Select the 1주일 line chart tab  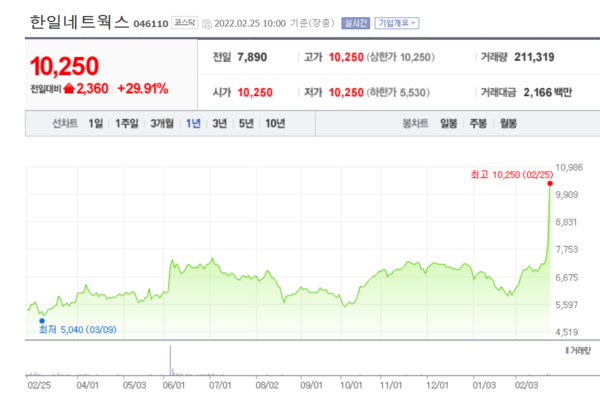coord(127,124)
